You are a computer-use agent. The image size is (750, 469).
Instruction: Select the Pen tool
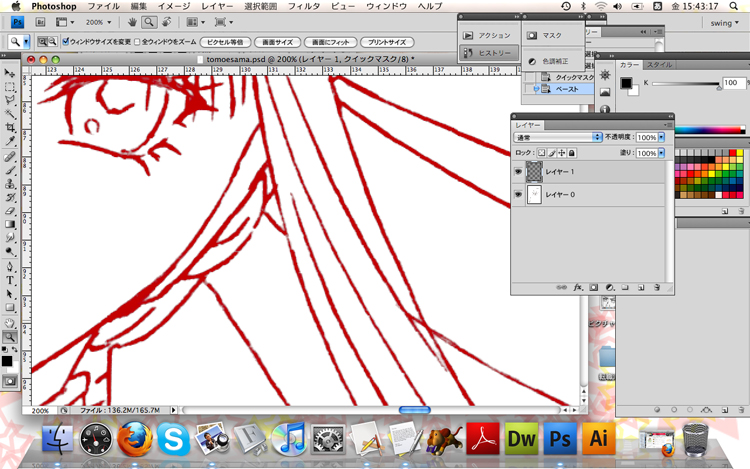pos(10,267)
